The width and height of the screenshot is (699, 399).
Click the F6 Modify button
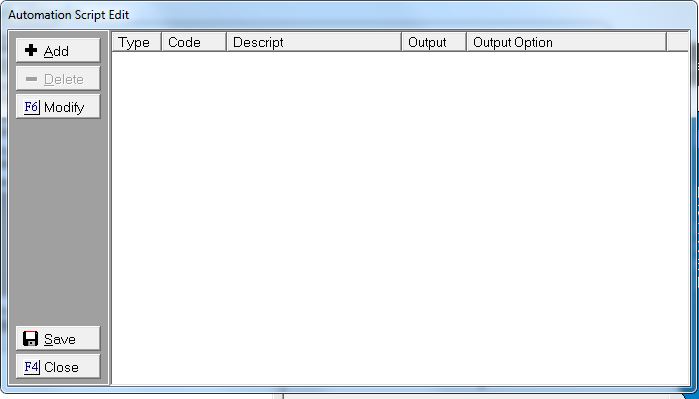pos(58,107)
